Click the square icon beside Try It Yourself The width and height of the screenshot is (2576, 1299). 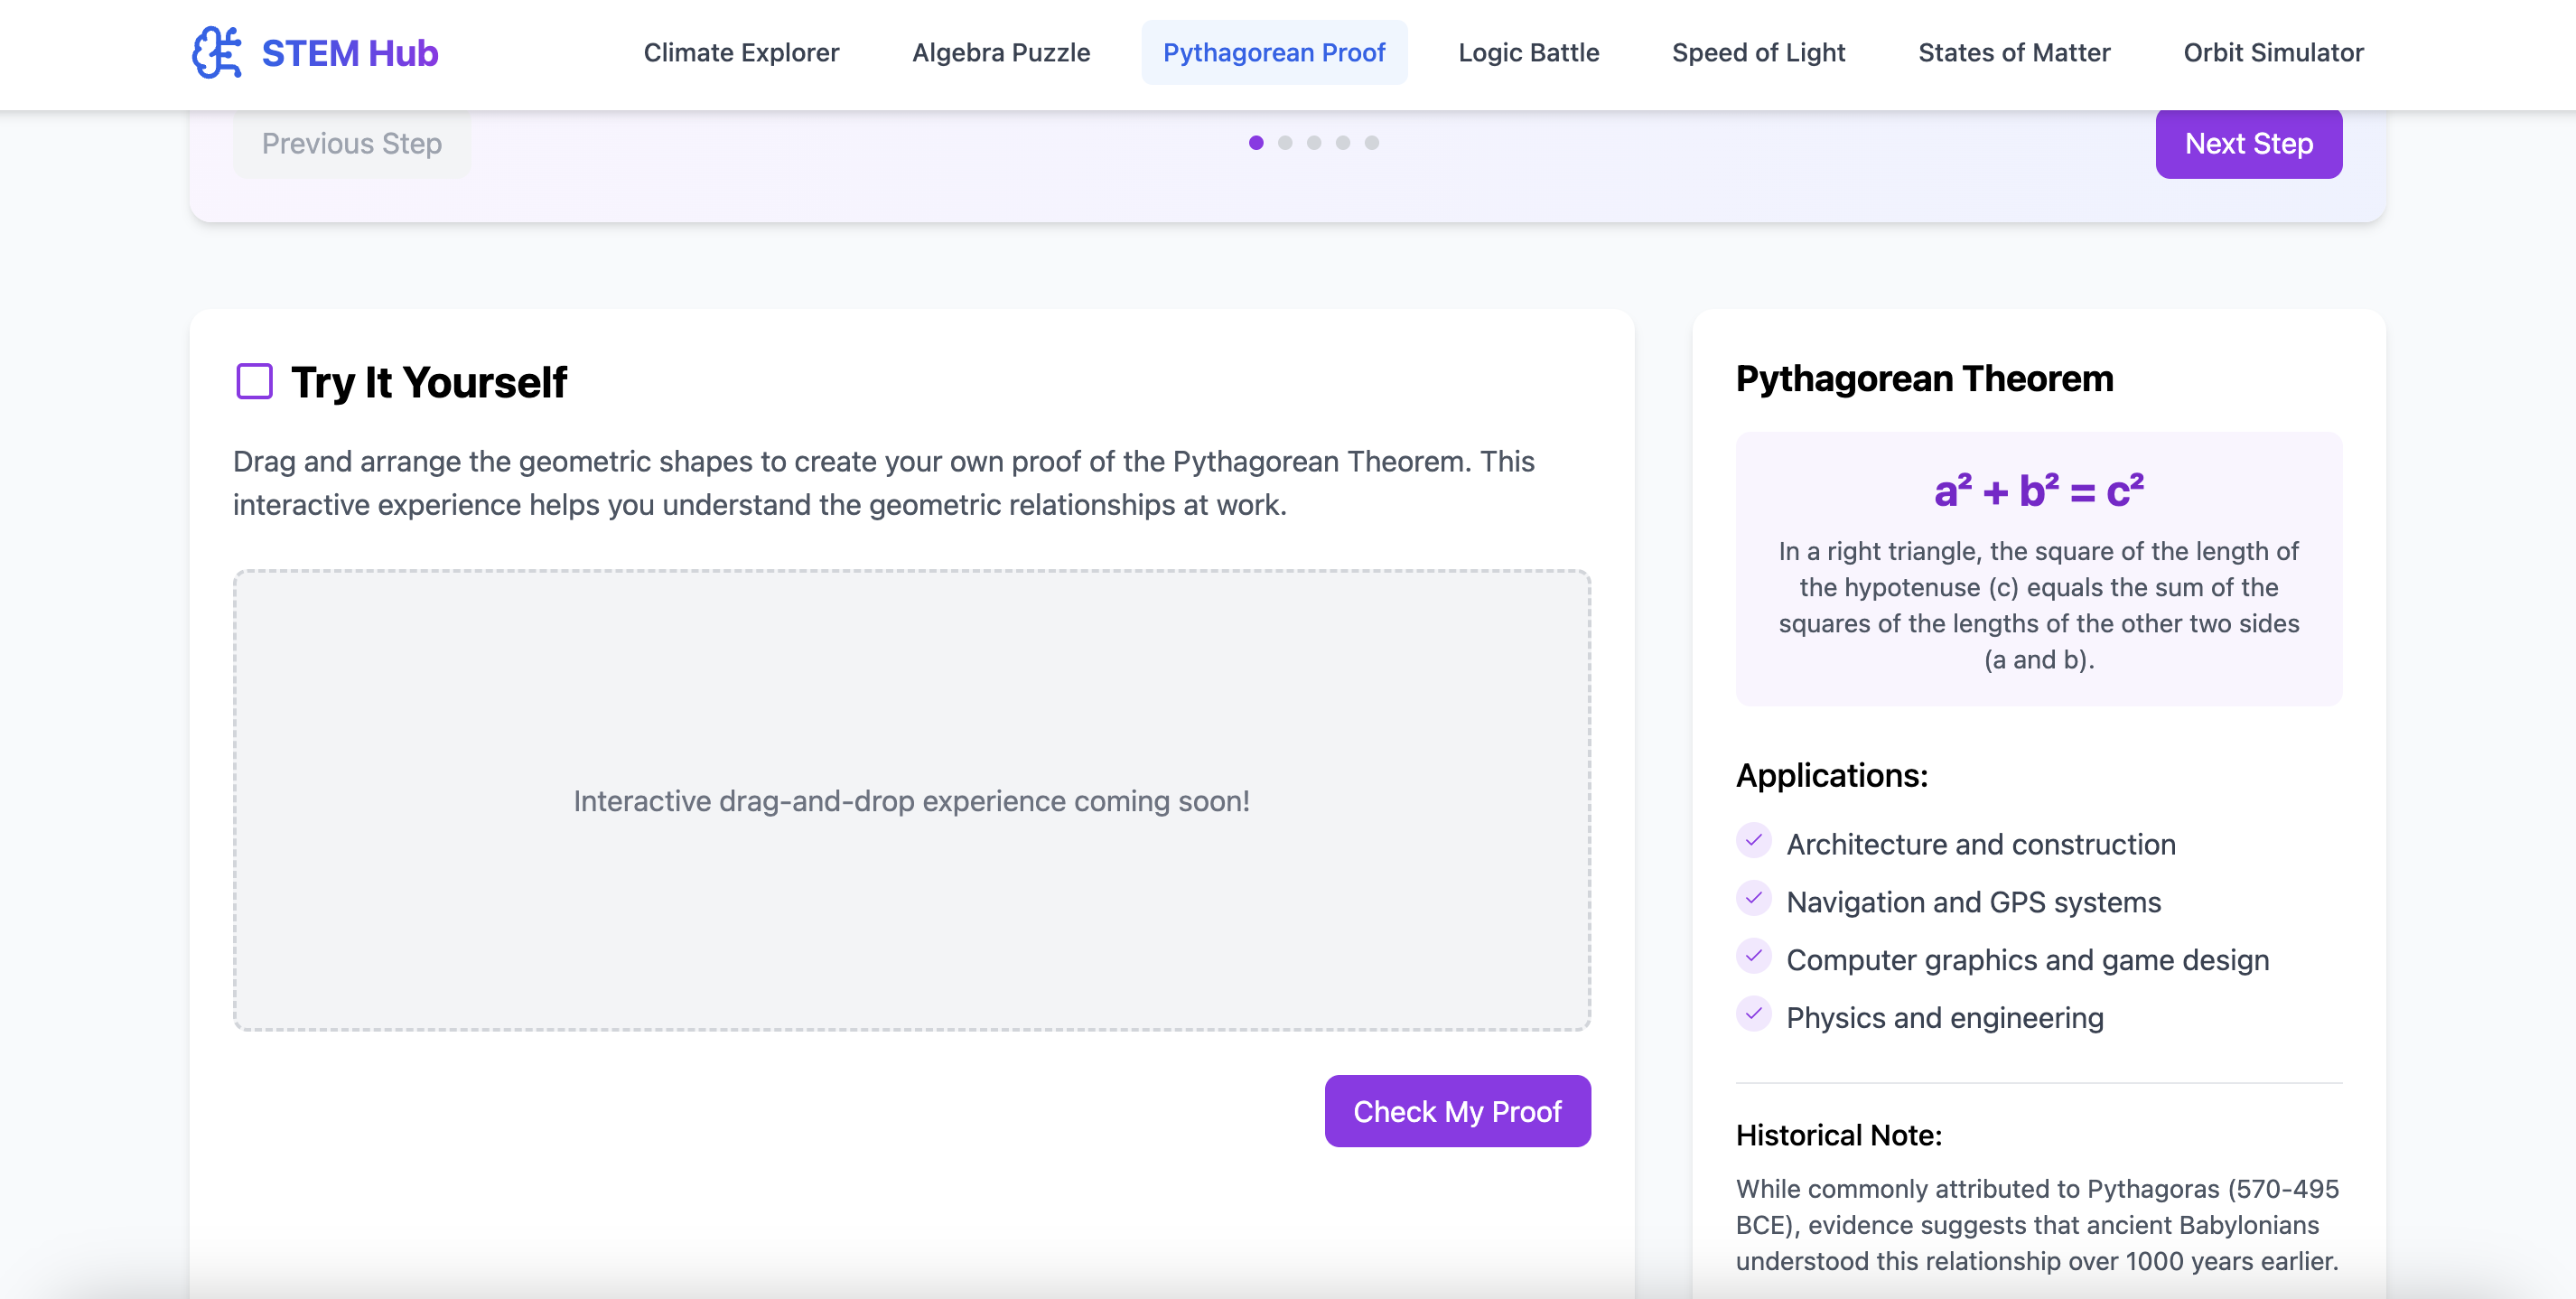pyautogui.click(x=254, y=381)
